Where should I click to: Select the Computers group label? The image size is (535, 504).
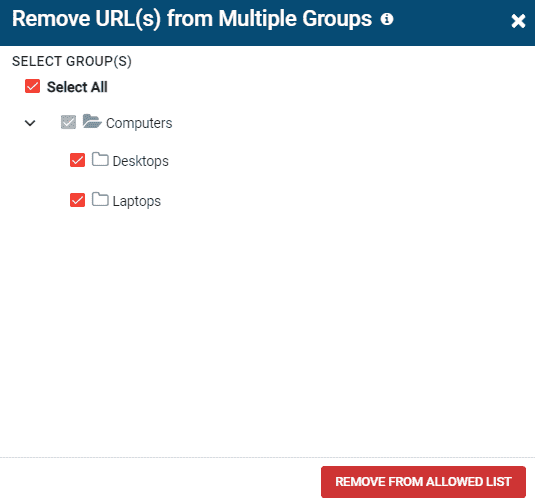(x=139, y=123)
